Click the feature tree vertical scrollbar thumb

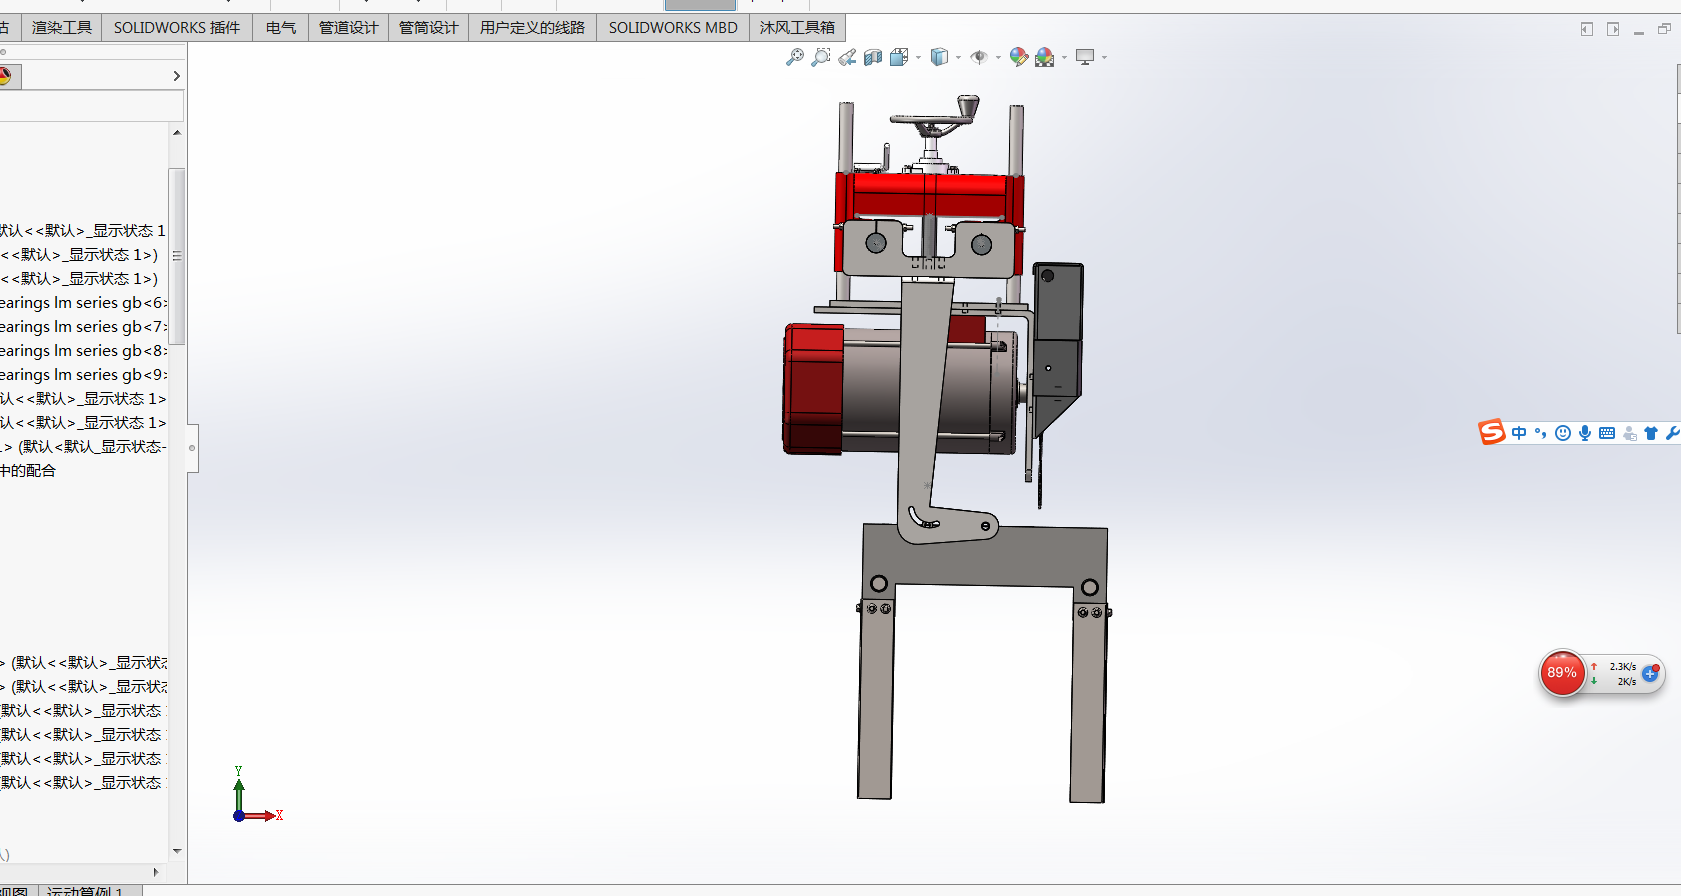point(177,256)
